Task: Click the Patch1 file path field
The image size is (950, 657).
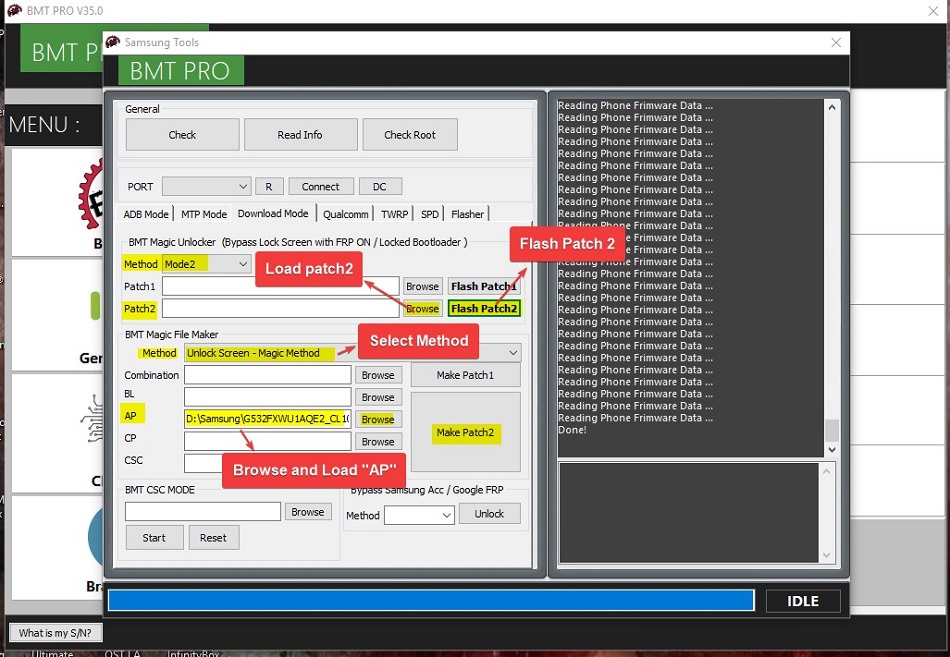Action: [280, 286]
